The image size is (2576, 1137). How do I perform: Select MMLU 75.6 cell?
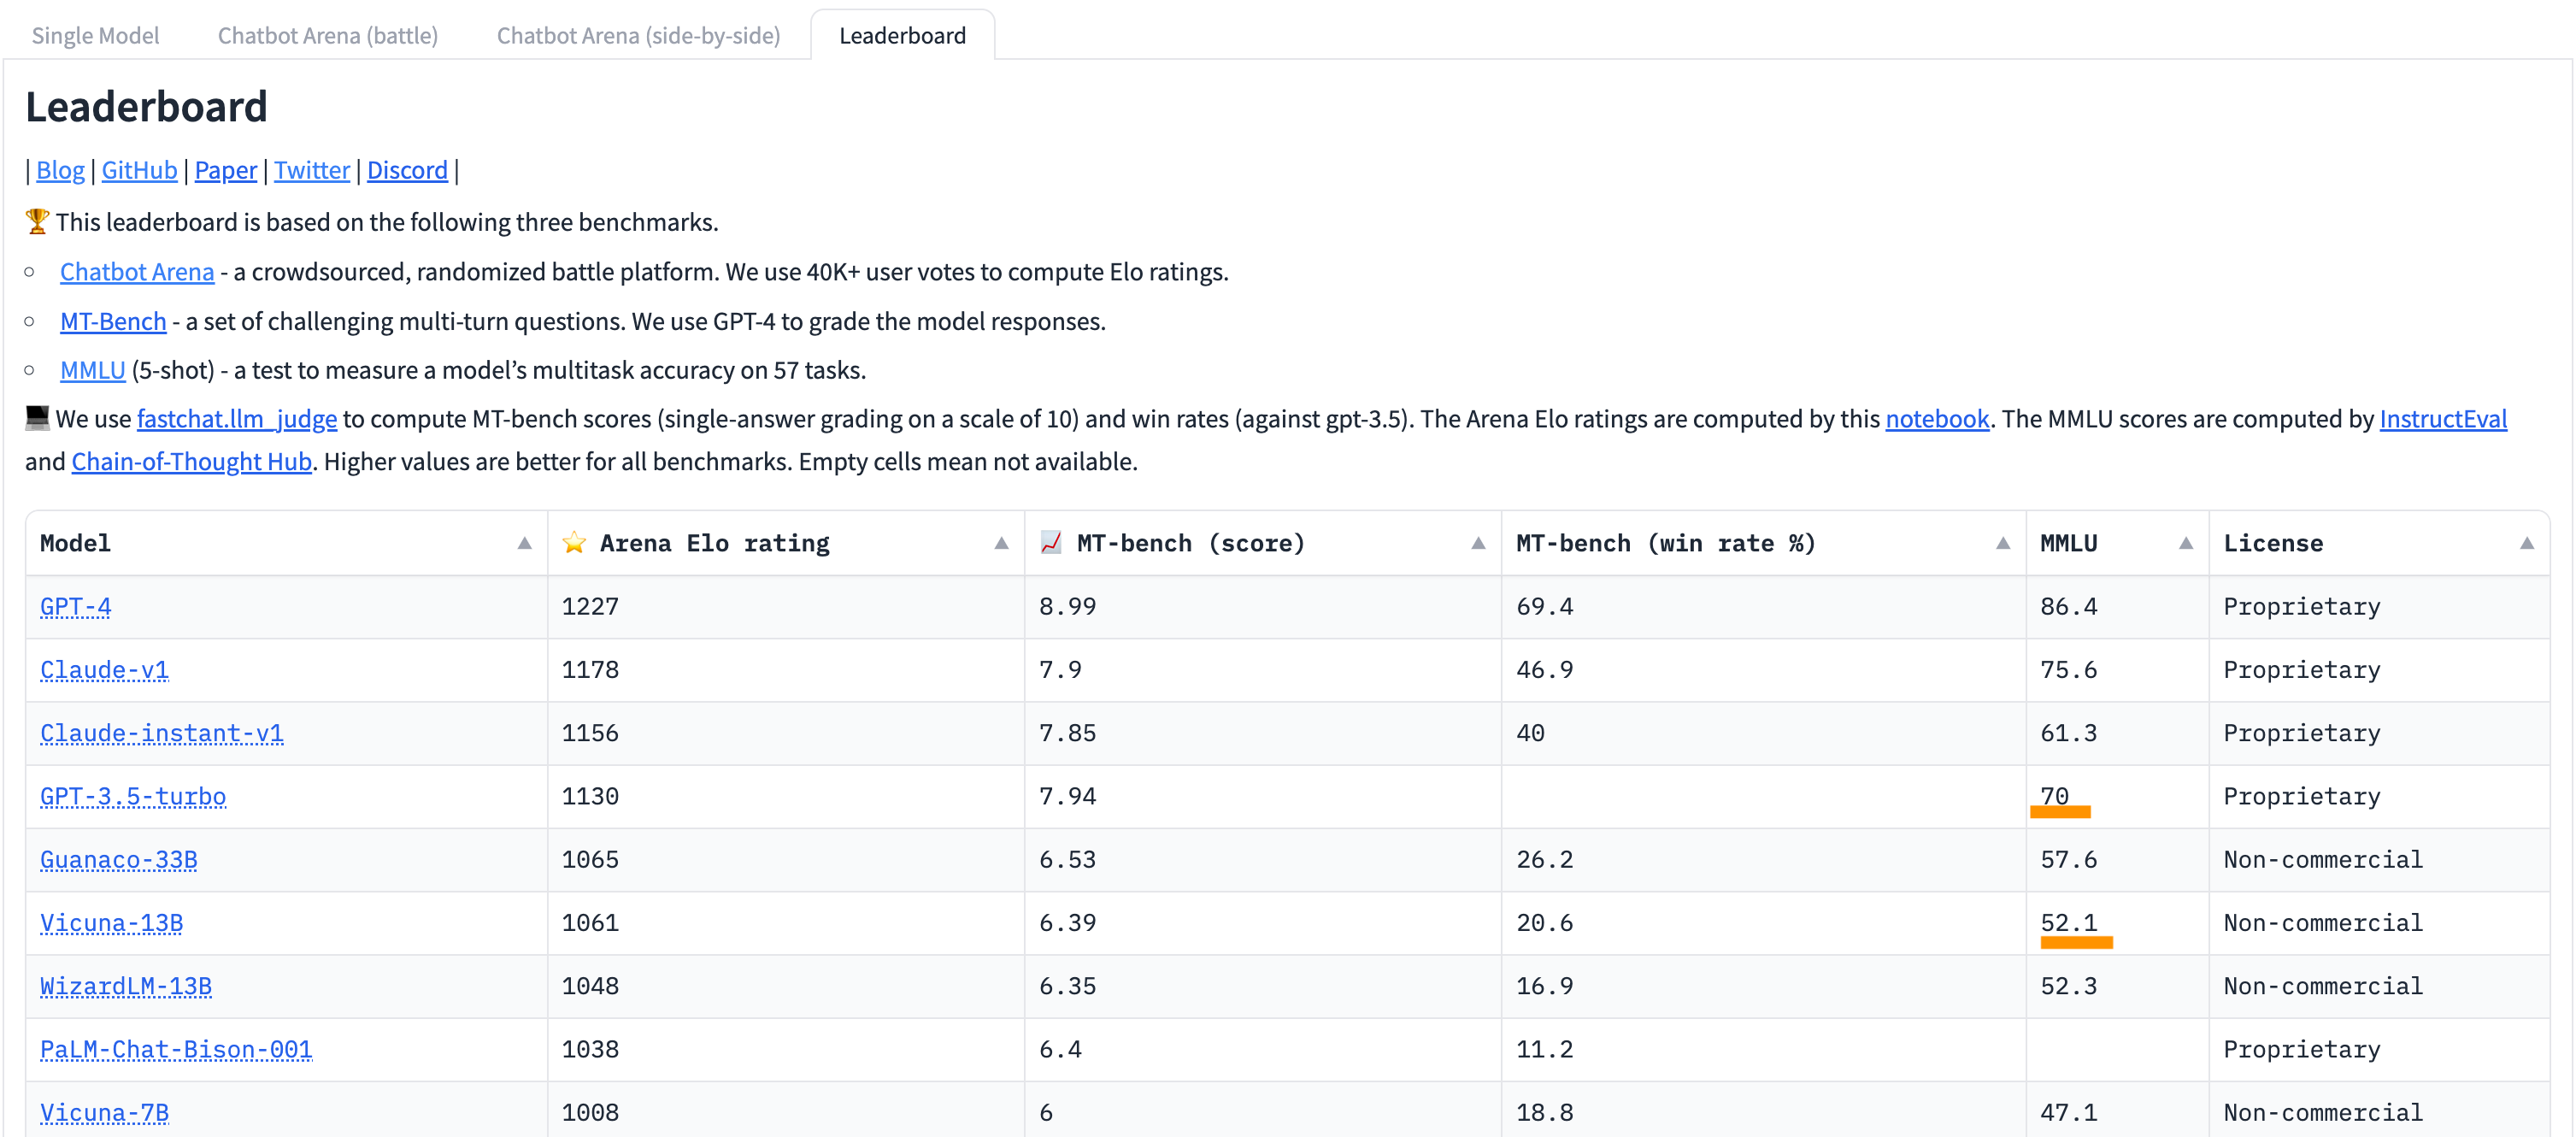[x=2117, y=670]
